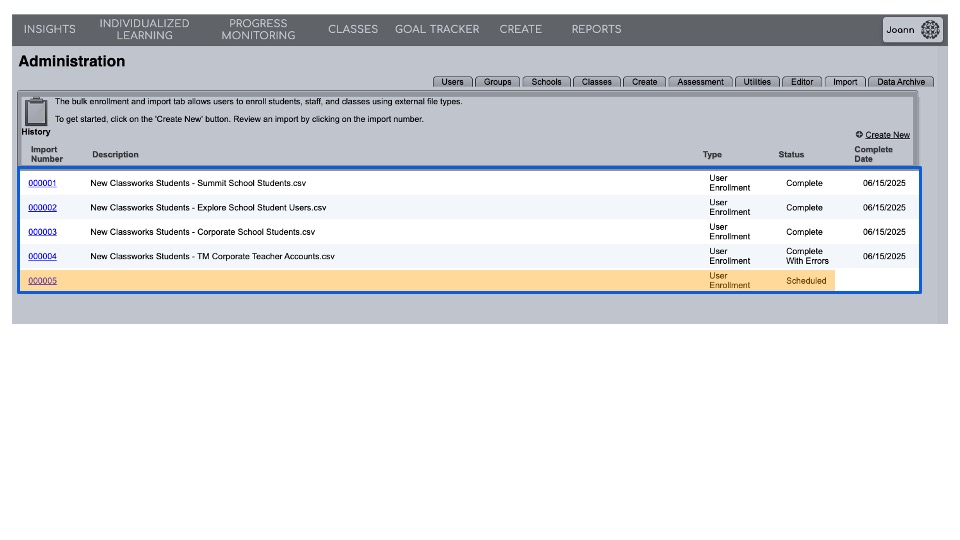
Task: Click the Joann name label
Action: click(x=900, y=29)
